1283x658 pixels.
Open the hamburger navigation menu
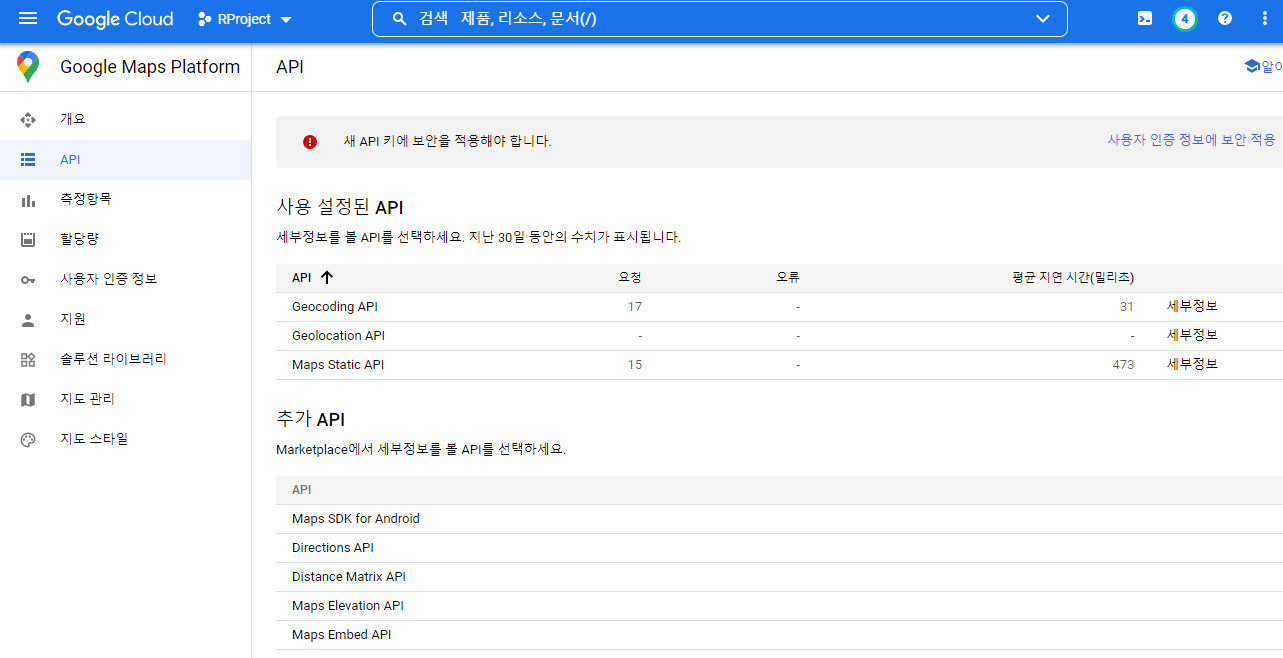pyautogui.click(x=28, y=19)
